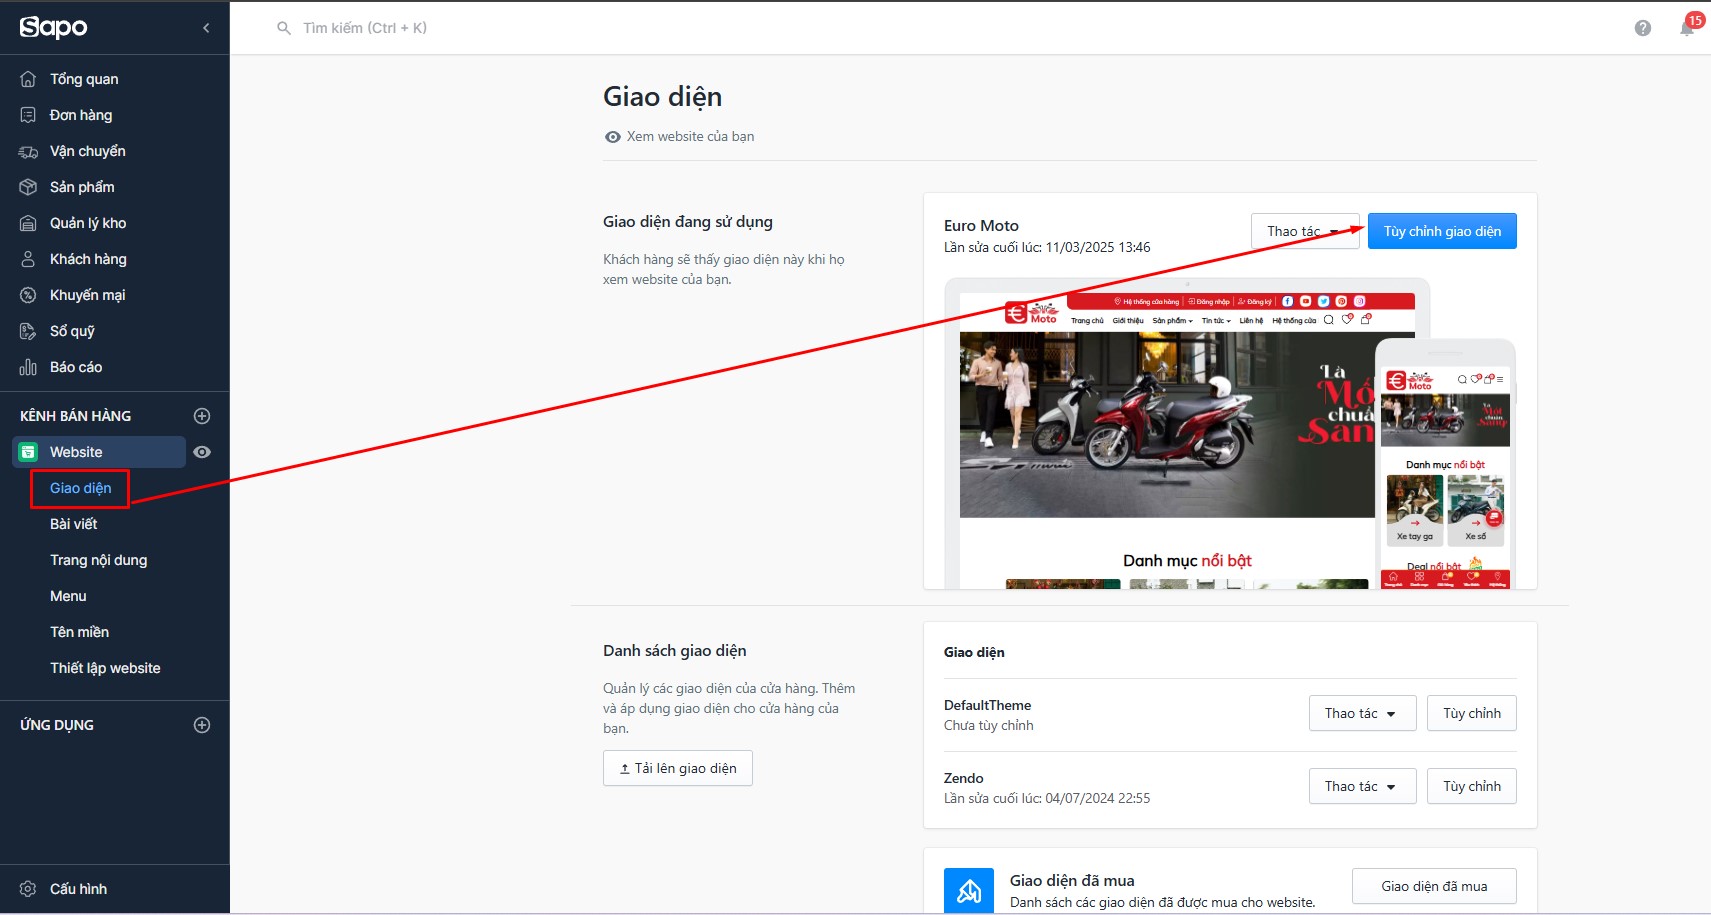
Task: Click the Khách hàng person icon
Action: click(x=28, y=259)
